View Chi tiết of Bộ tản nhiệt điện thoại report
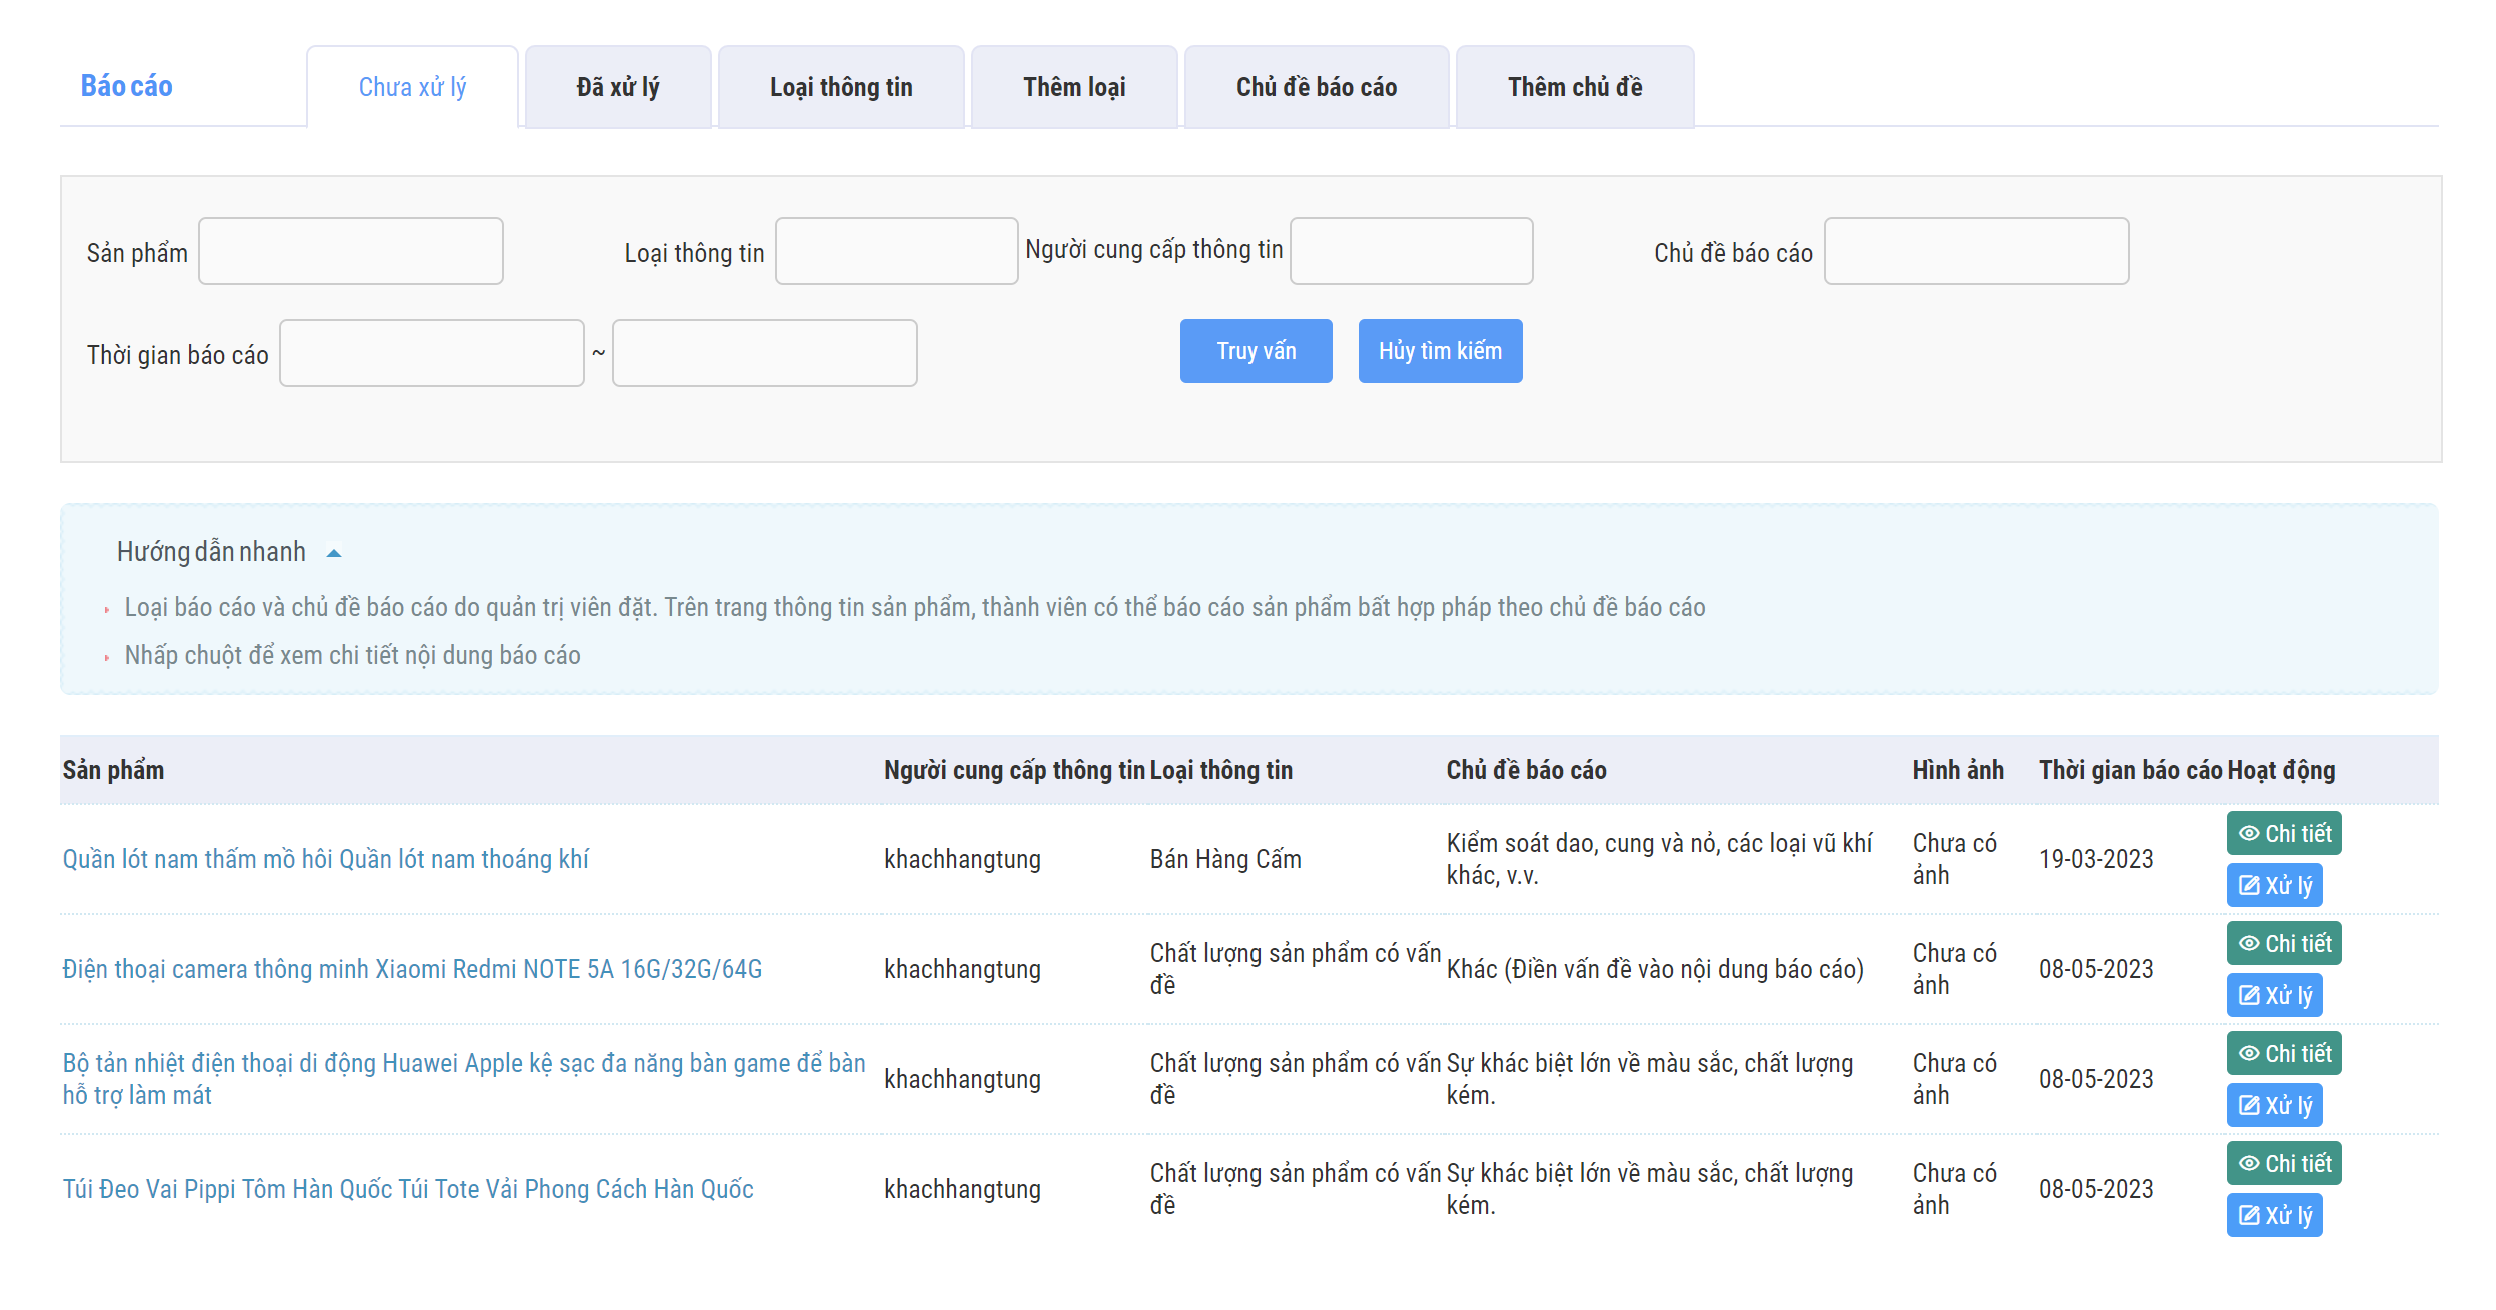 [x=2283, y=1053]
